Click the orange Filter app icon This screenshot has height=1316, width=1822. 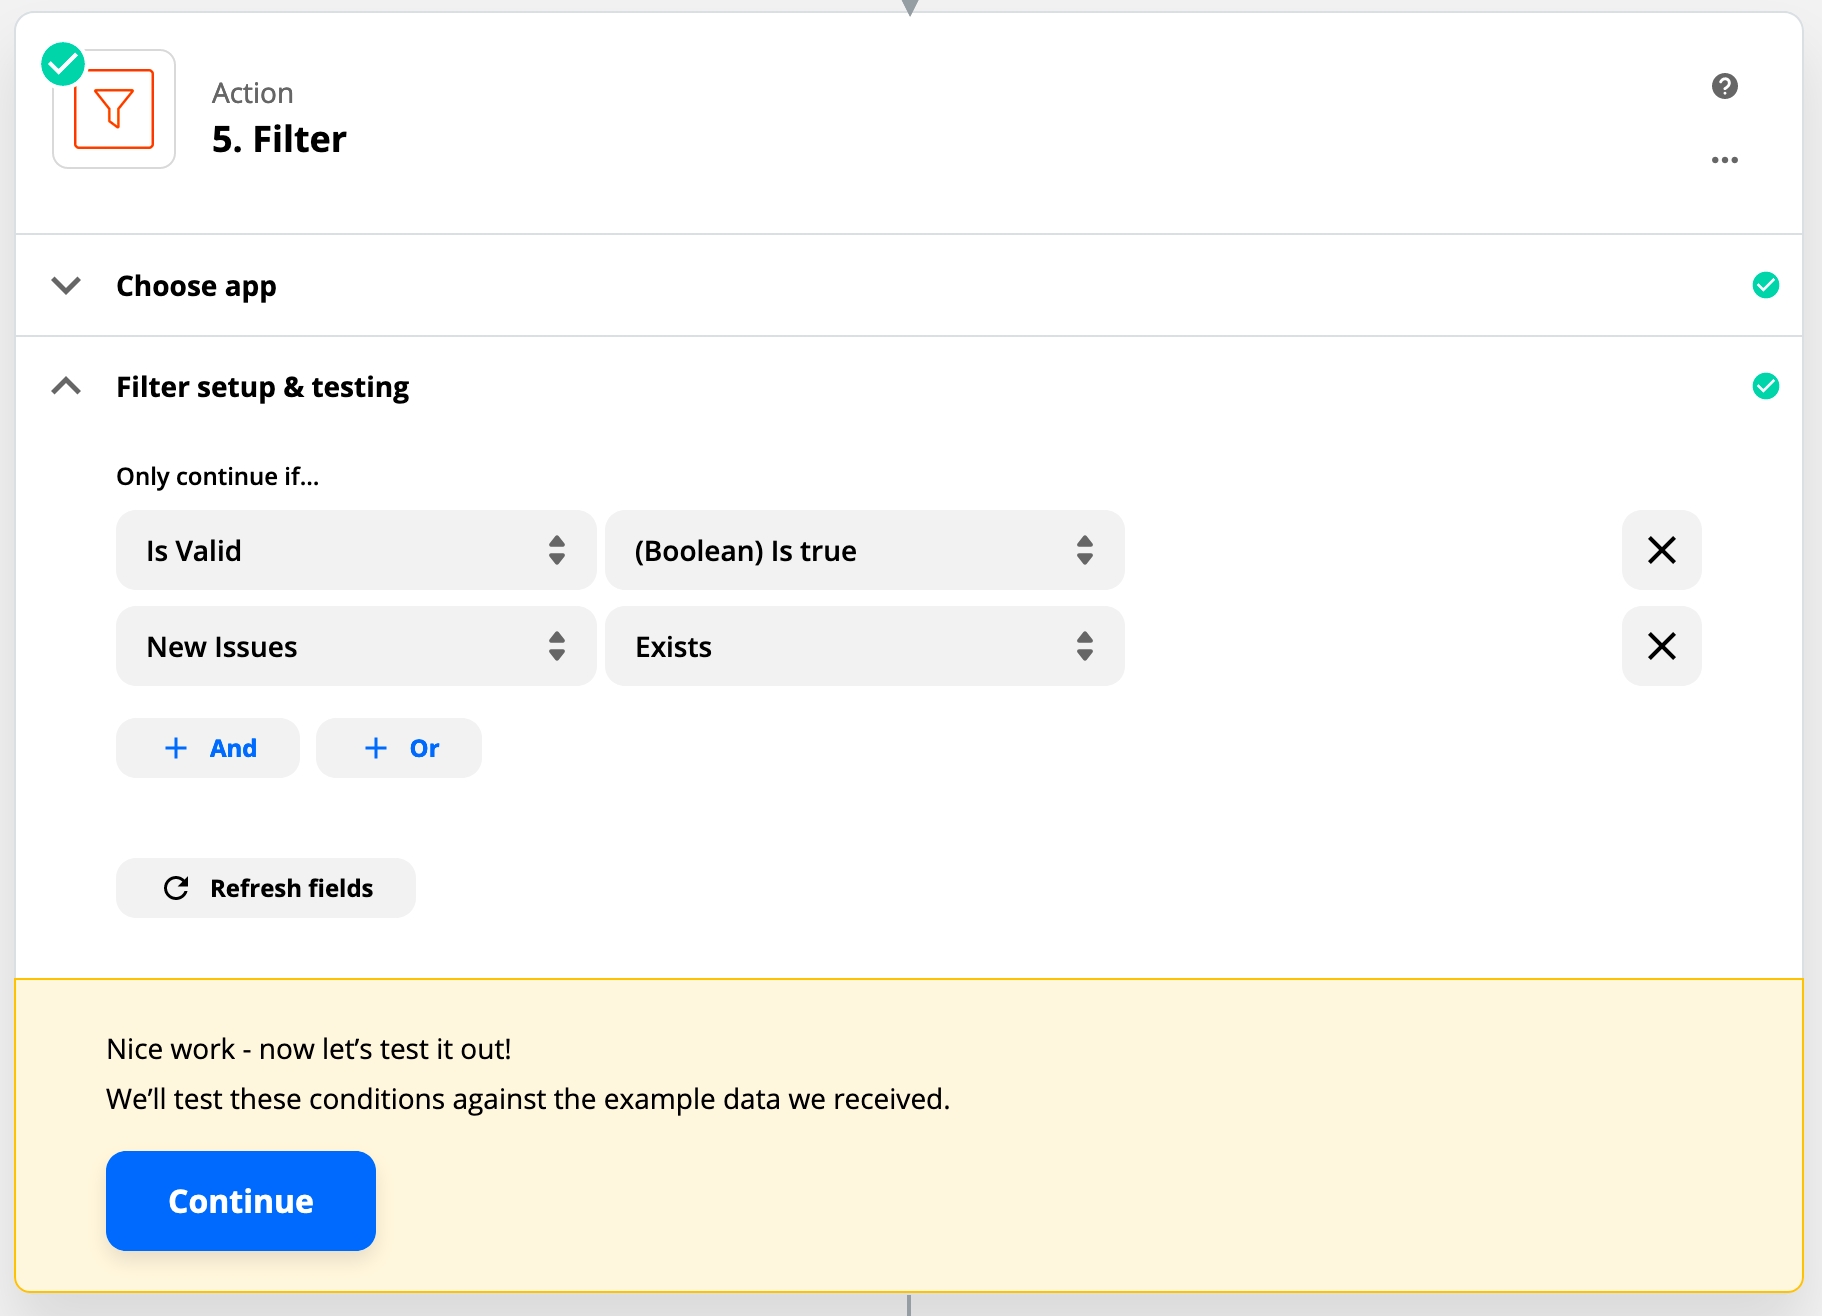pos(114,110)
